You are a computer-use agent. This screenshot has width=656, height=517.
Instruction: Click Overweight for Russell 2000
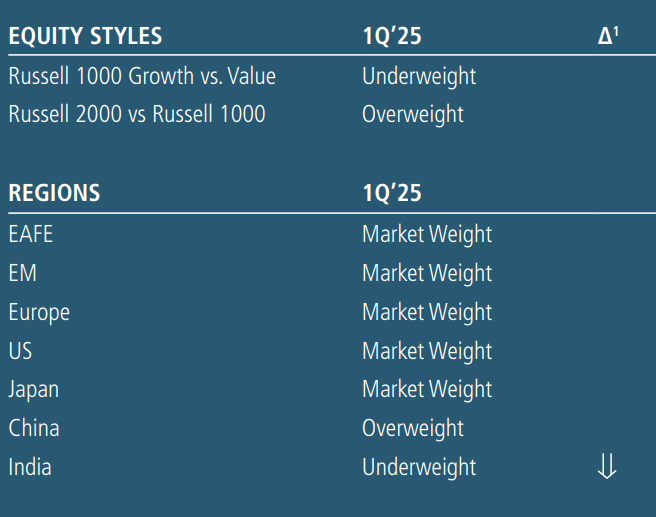coord(413,114)
